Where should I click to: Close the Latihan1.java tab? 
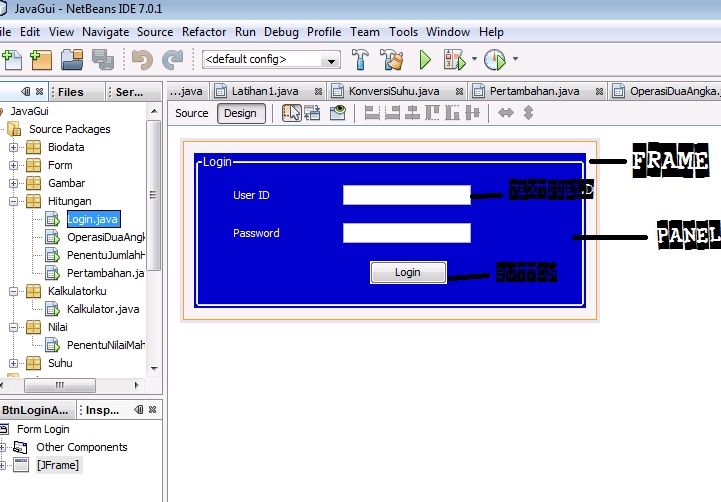point(318,92)
